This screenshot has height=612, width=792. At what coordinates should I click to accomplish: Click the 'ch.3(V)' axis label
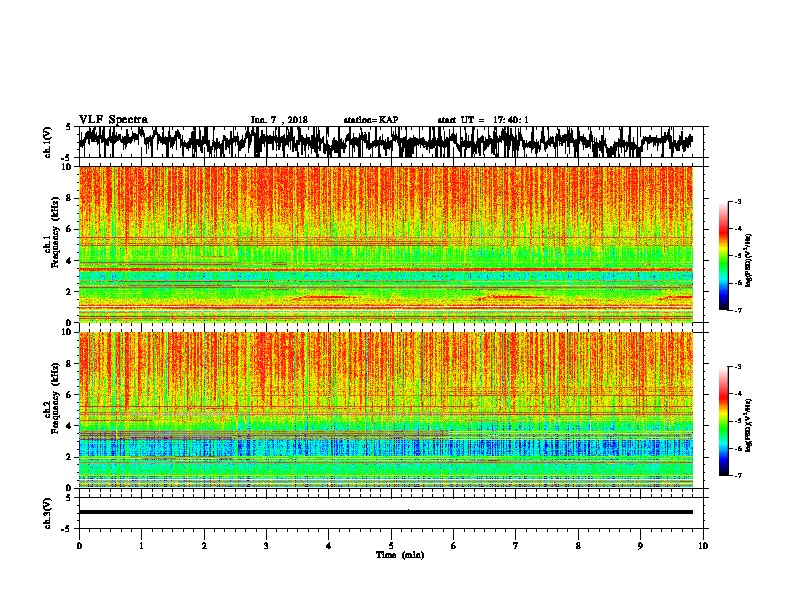click(x=47, y=513)
